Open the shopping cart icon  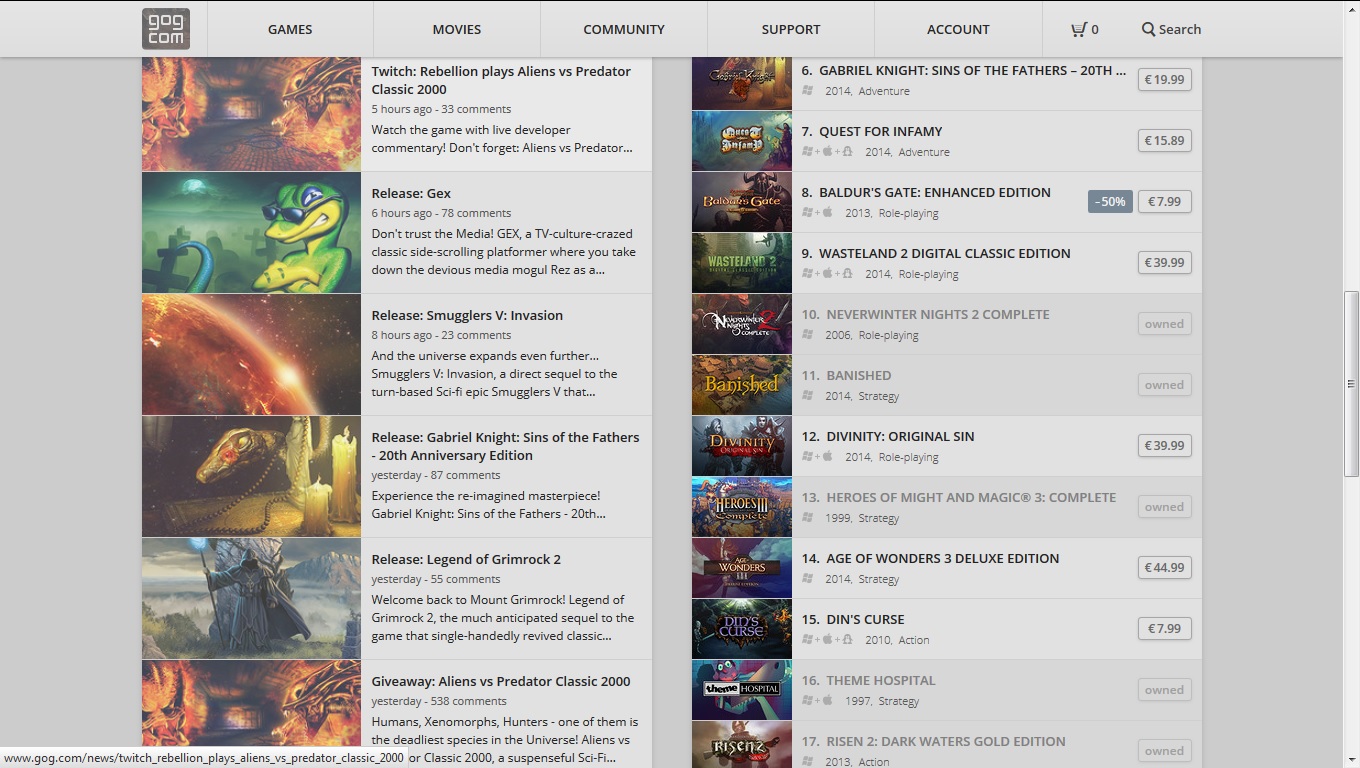tap(1078, 29)
